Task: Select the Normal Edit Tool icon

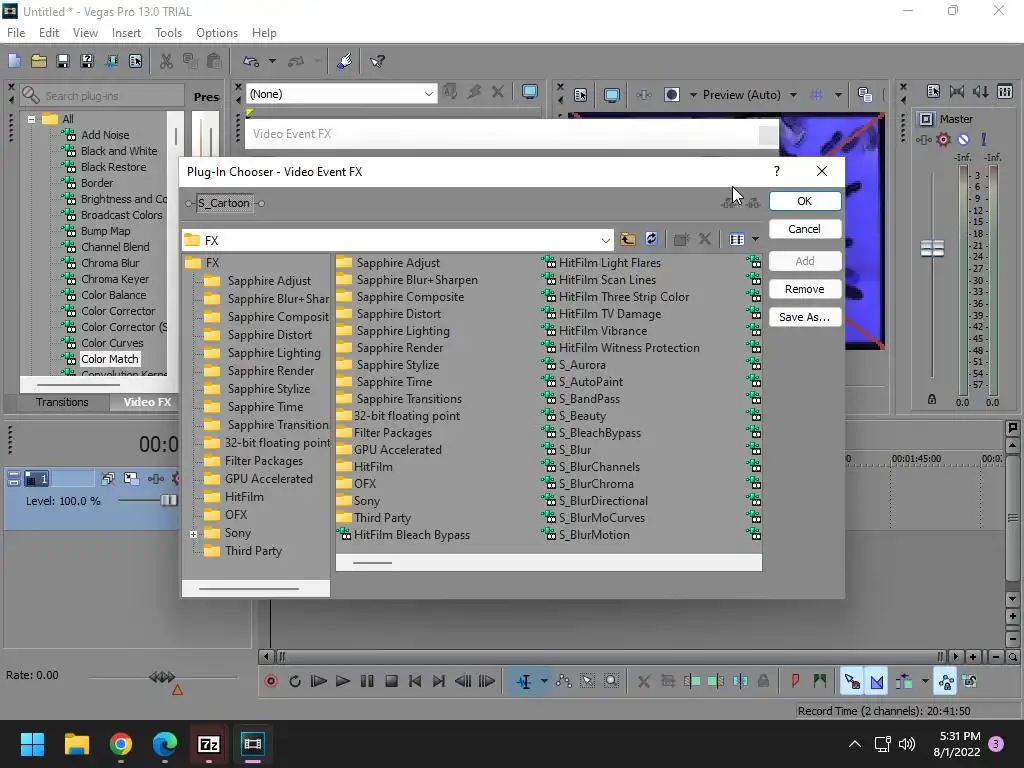Action: [524, 681]
